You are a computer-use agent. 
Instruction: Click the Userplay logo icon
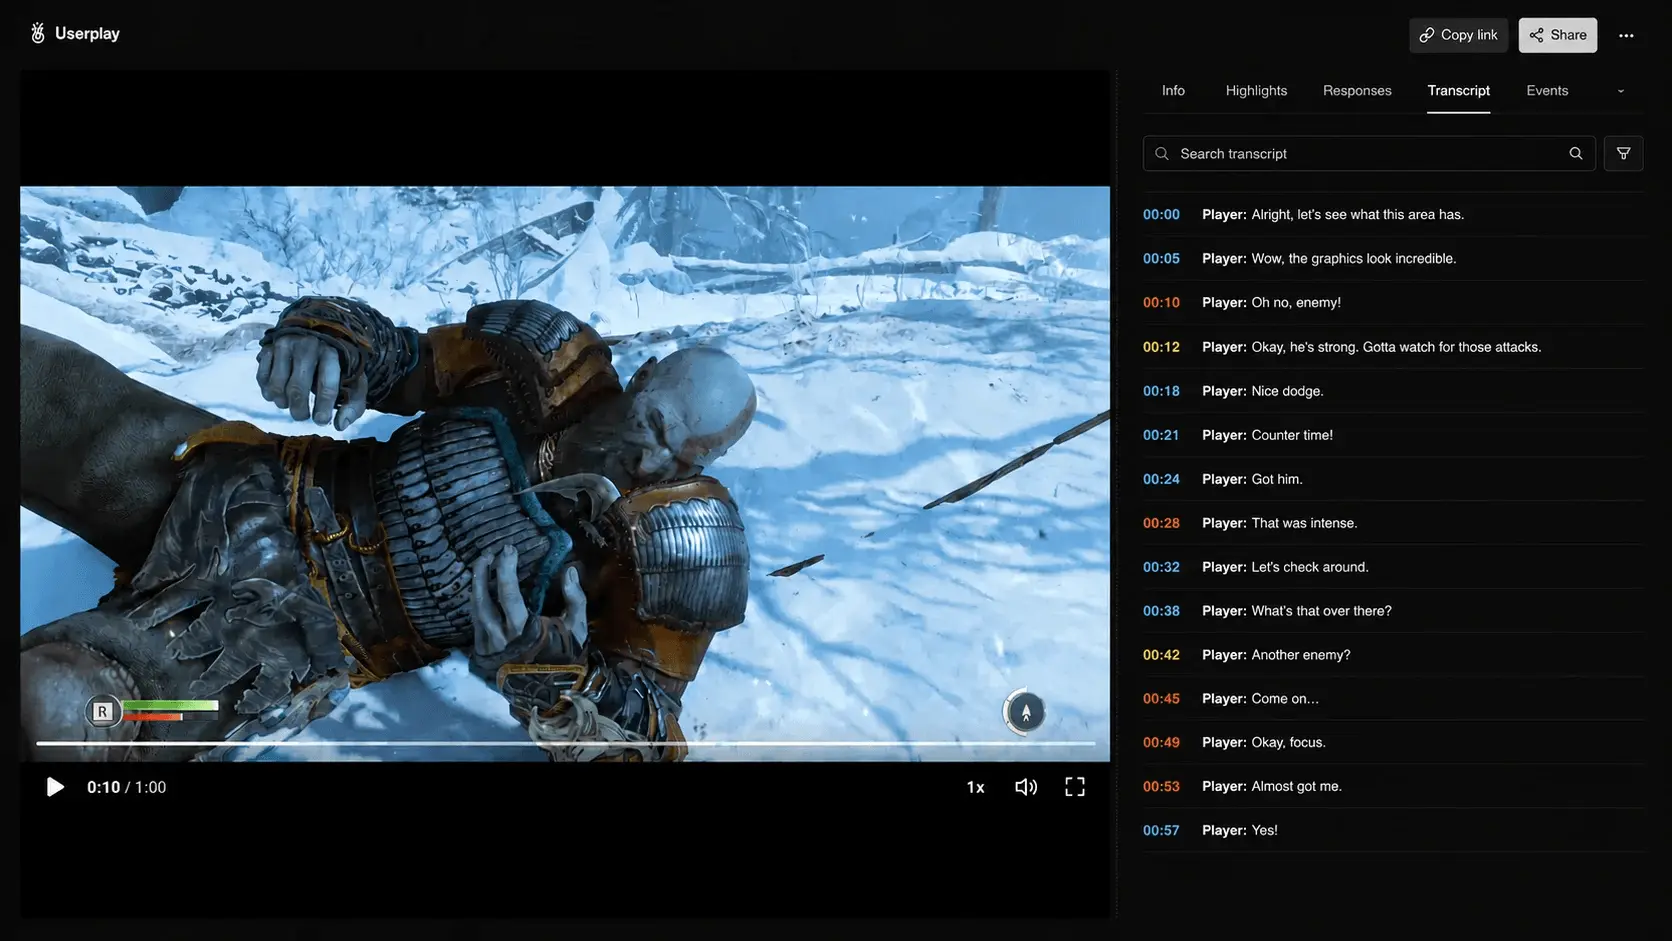[38, 33]
